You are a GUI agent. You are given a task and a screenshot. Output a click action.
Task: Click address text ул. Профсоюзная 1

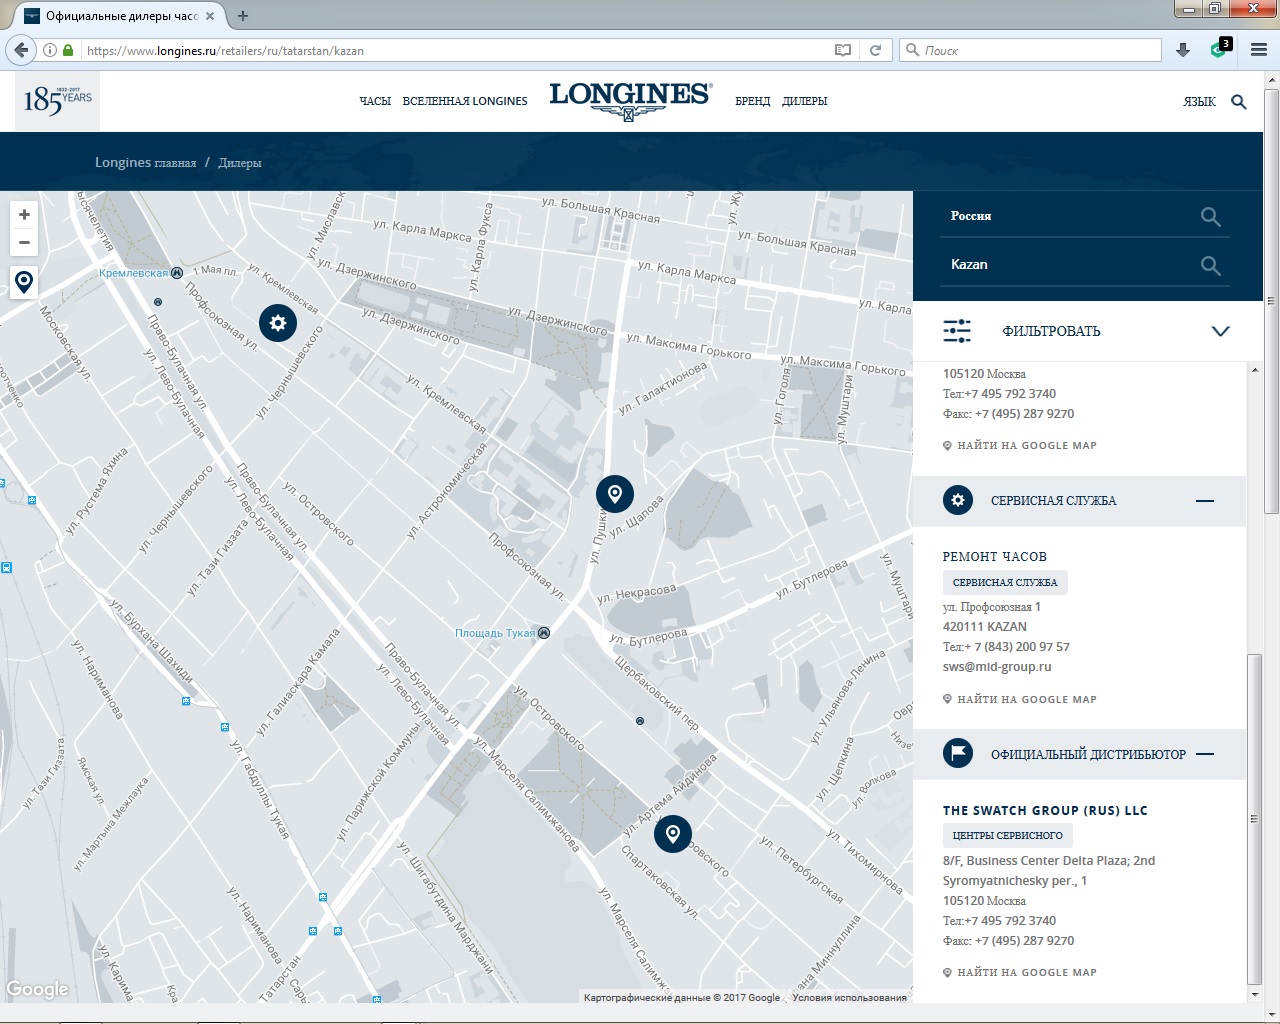pyautogui.click(x=992, y=607)
